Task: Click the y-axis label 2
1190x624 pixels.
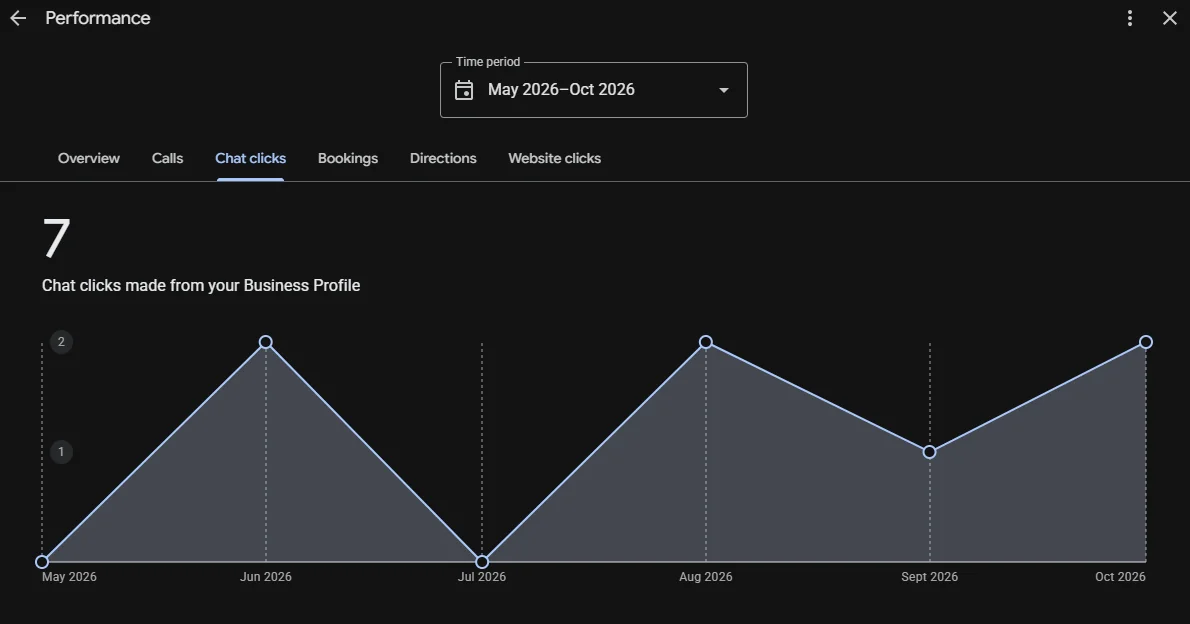Action: 61,342
